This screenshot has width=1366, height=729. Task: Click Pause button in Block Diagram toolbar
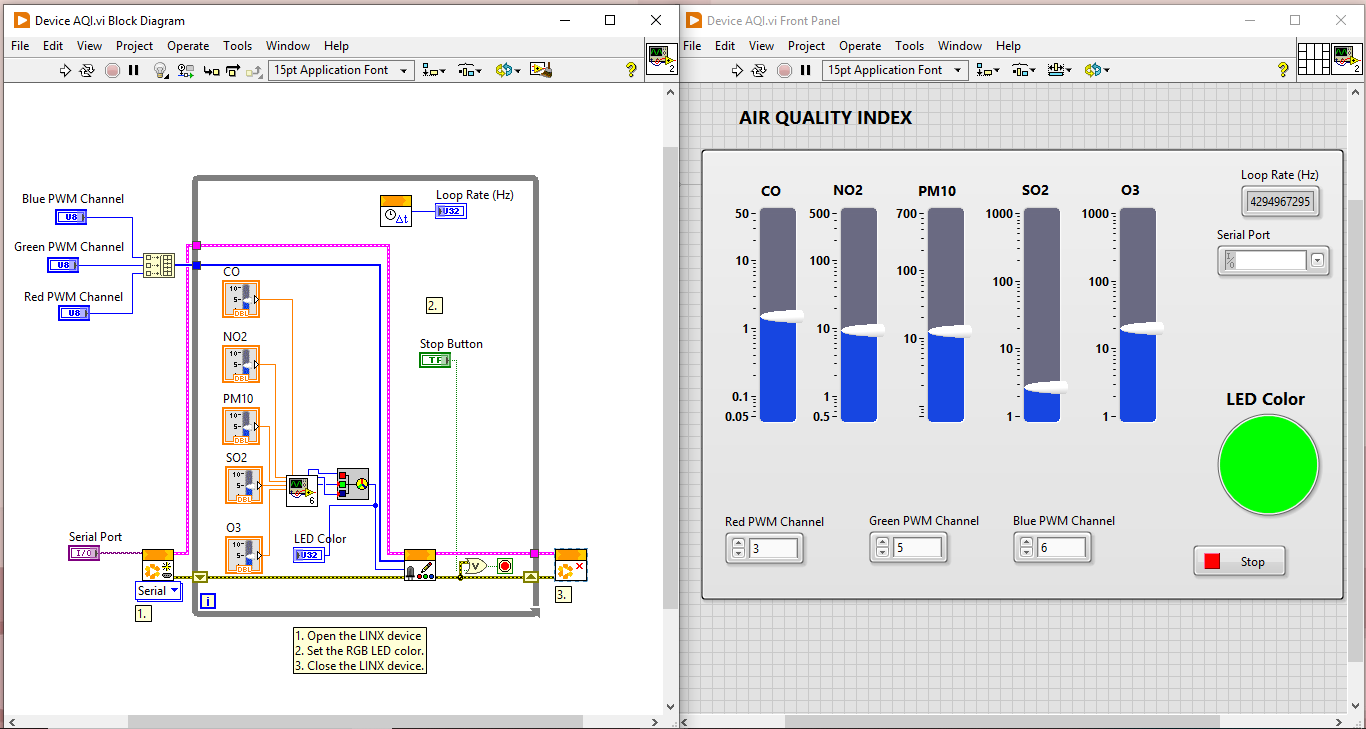pos(134,70)
